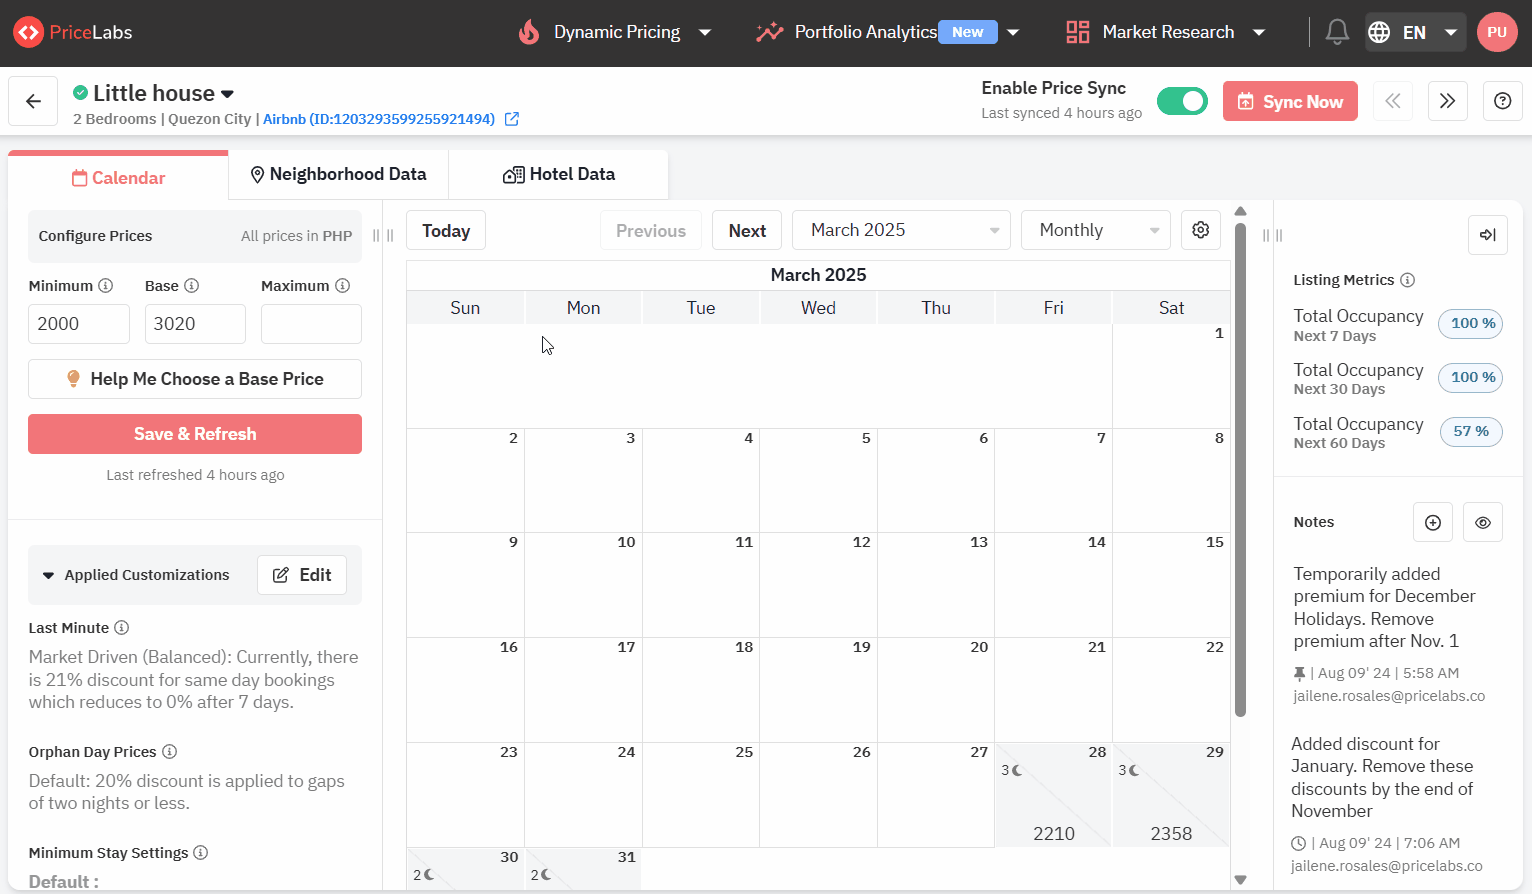
Task: Click Today button
Action: click(446, 230)
